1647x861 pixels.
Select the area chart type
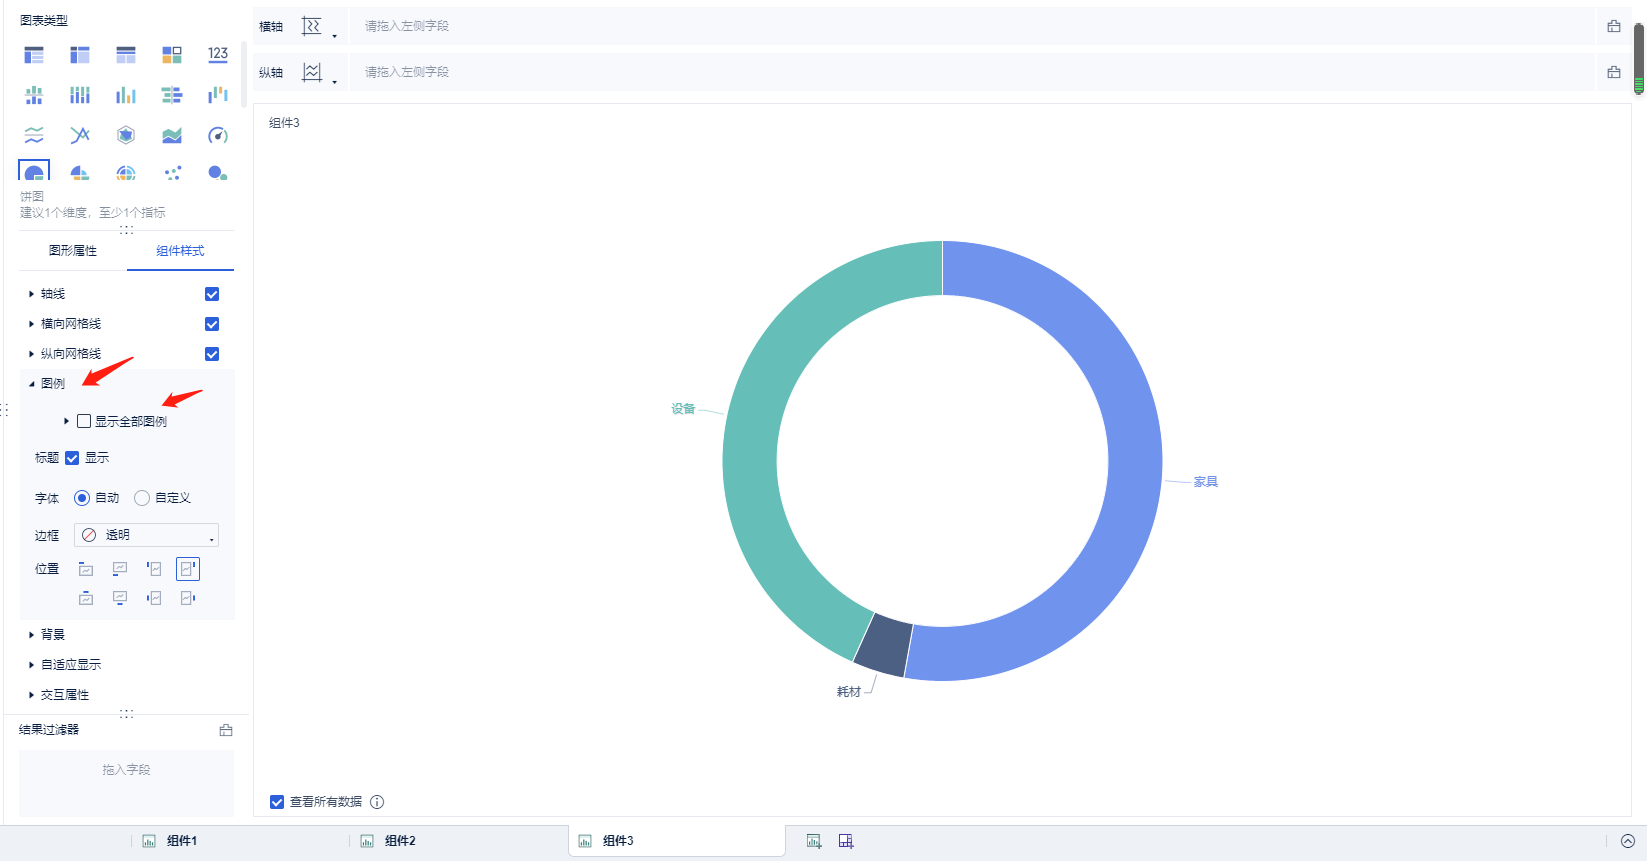tap(172, 135)
